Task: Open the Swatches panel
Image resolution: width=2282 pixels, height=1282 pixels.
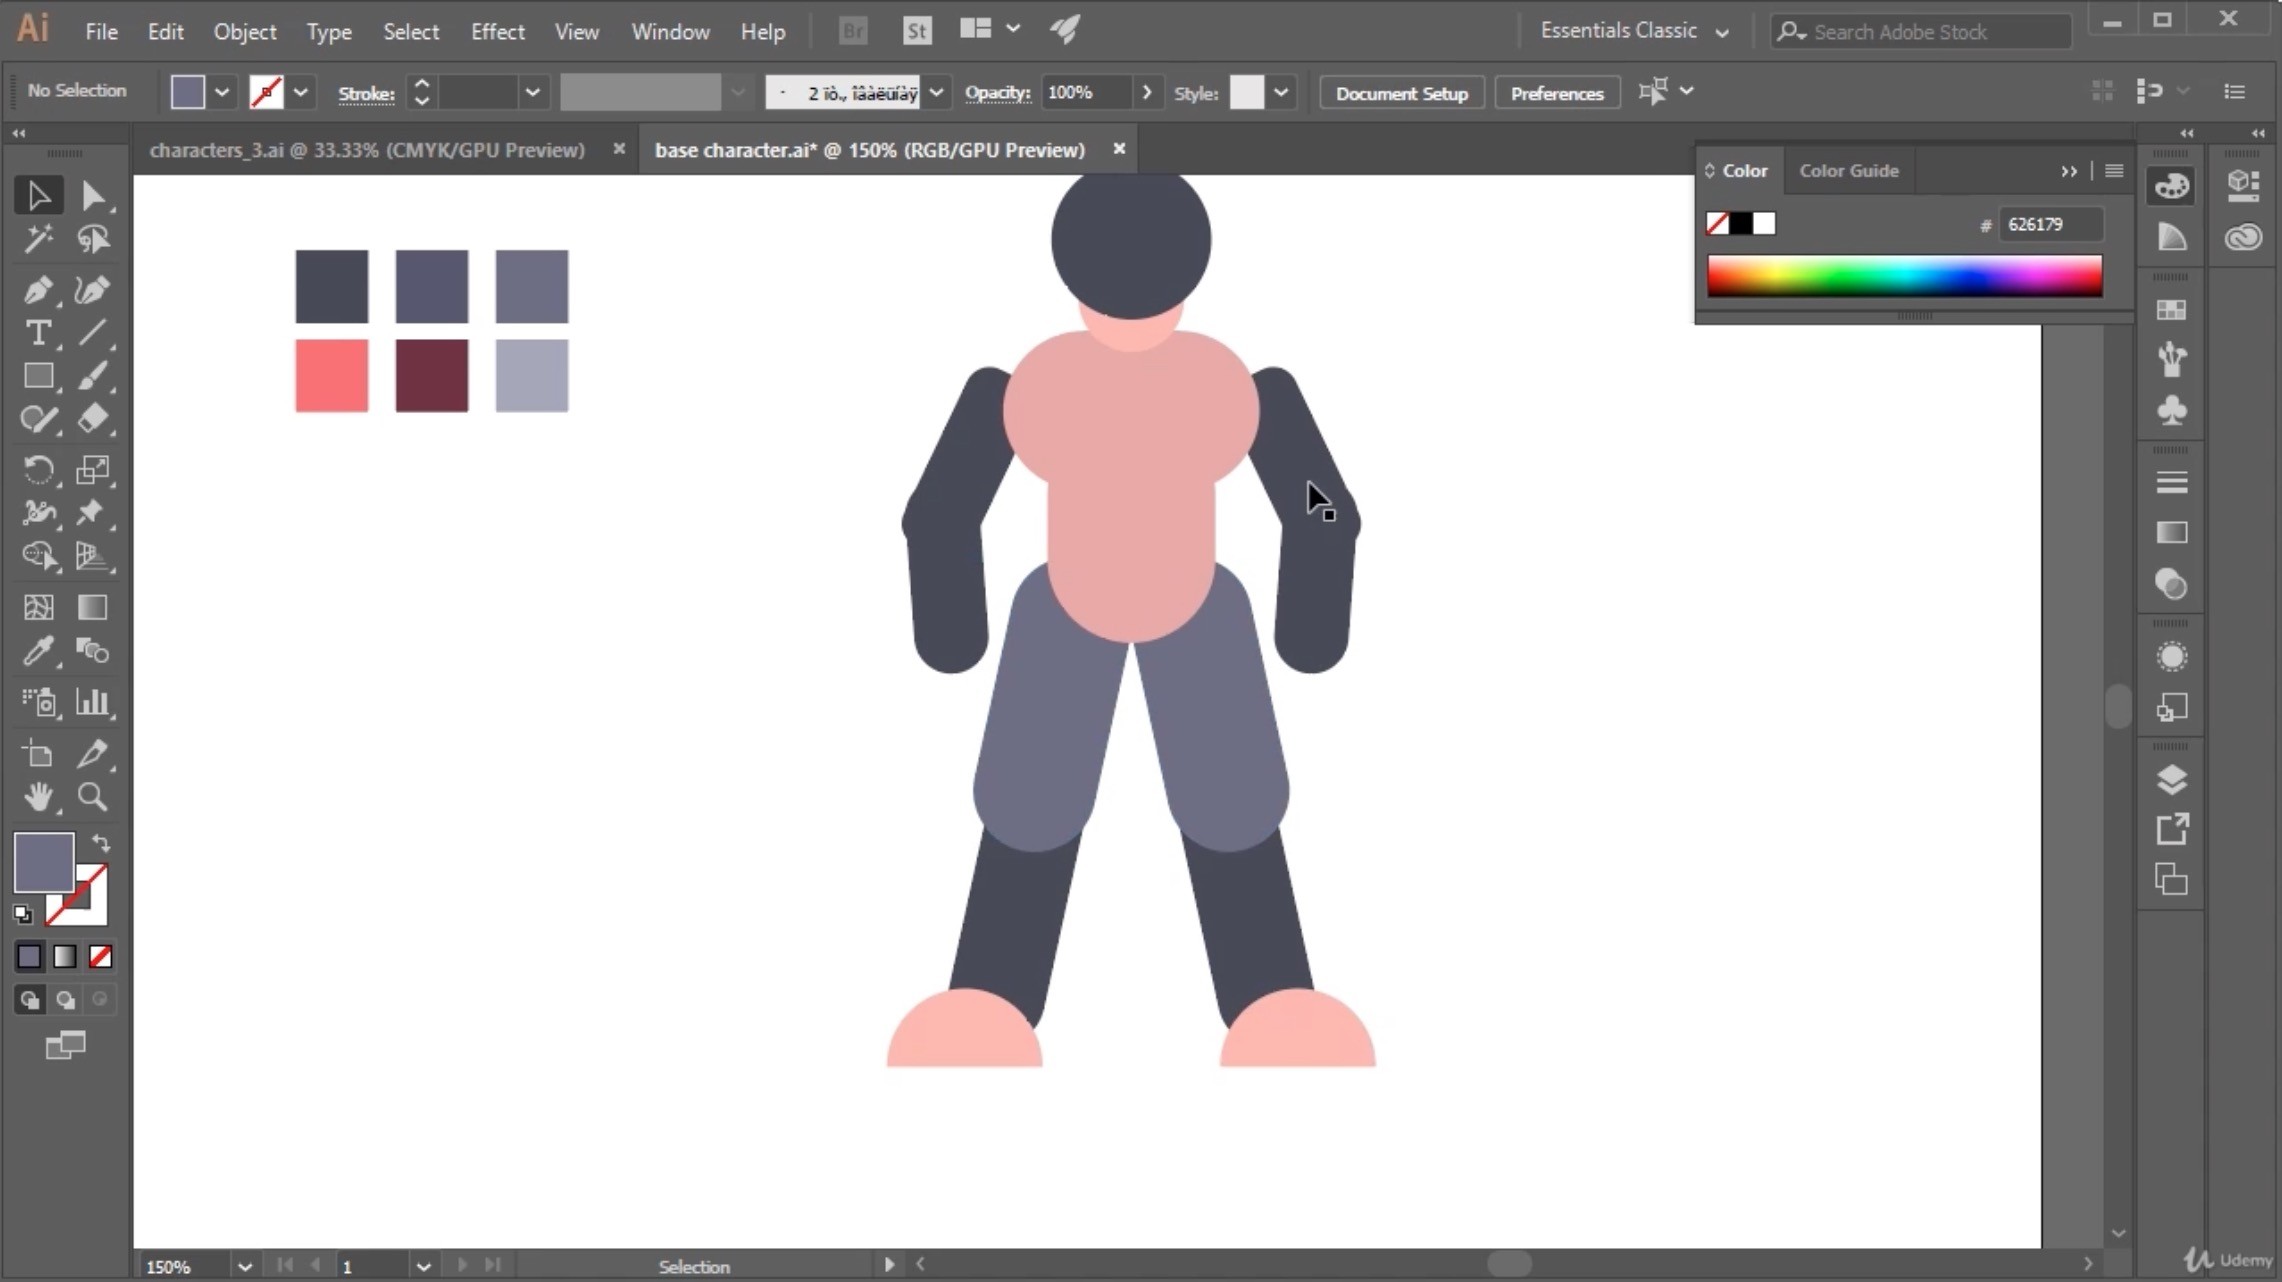Action: point(2172,310)
